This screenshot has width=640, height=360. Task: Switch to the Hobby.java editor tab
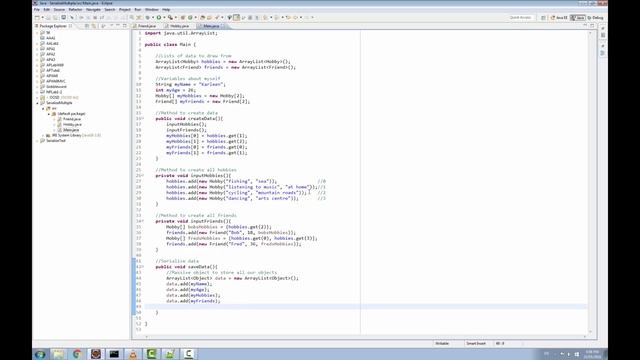click(179, 26)
